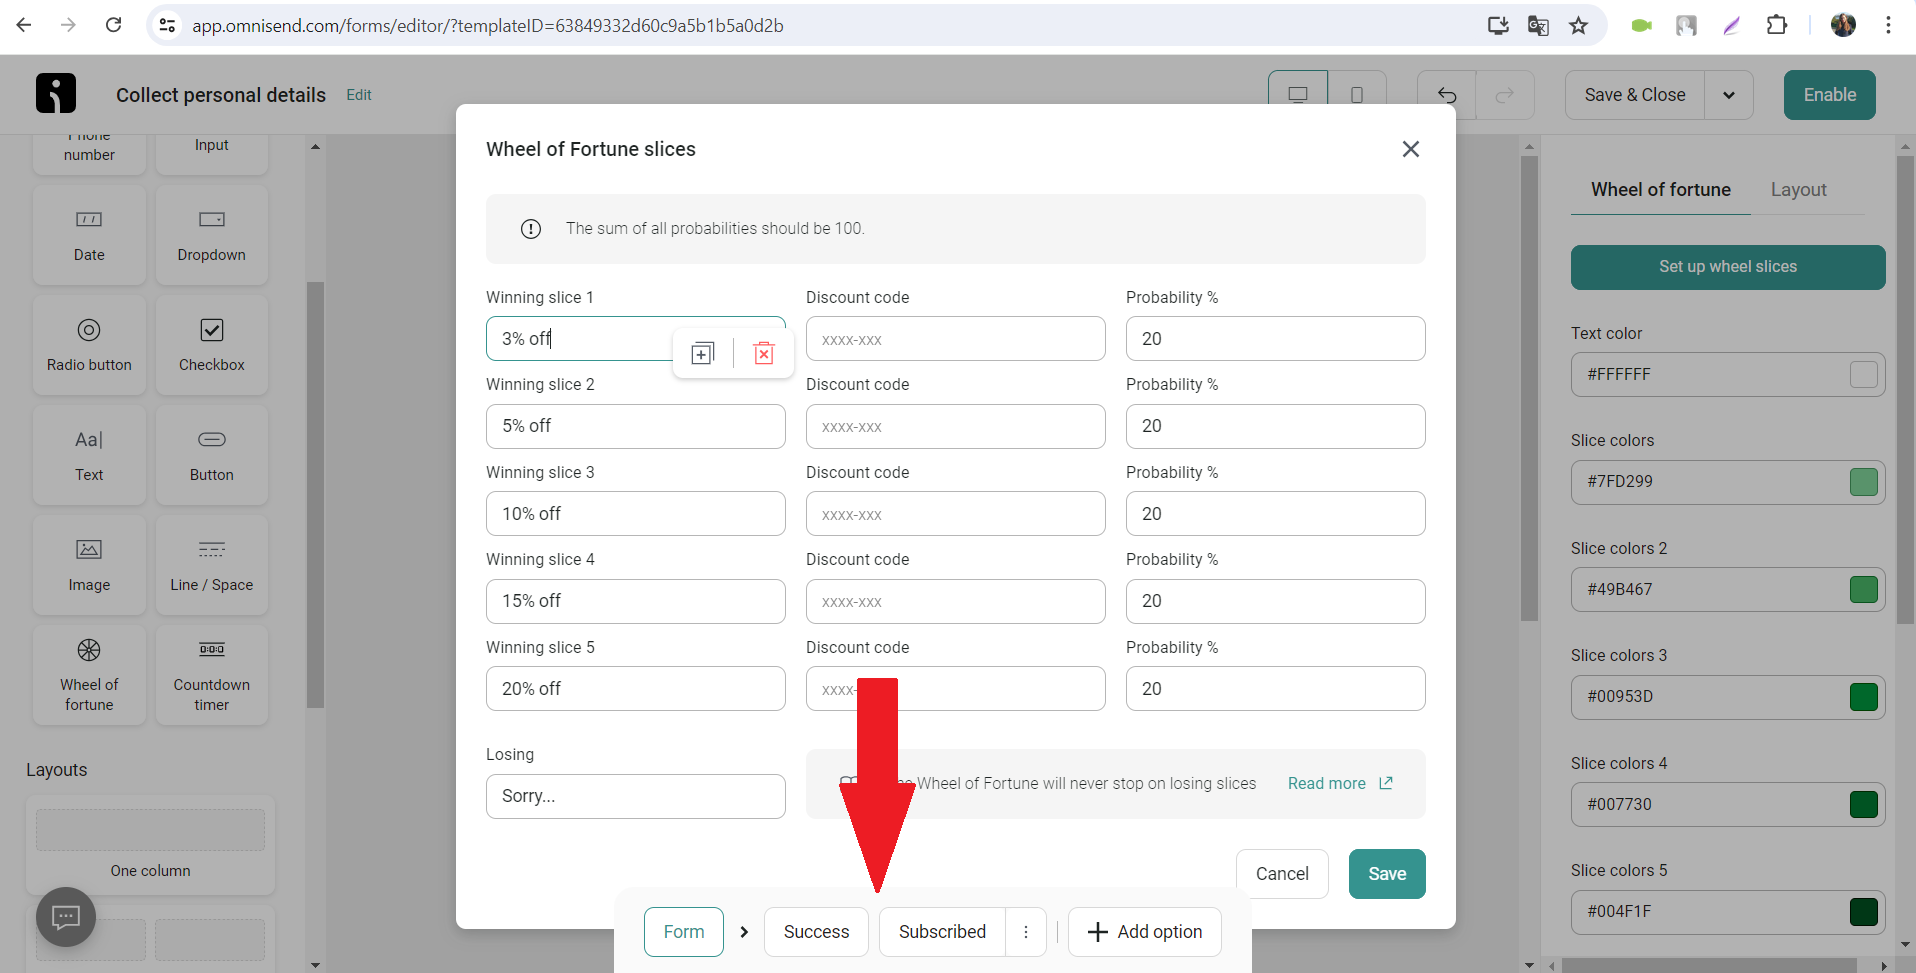Add the Line / Space element
Image resolution: width=1916 pixels, height=973 pixels.
coord(211,565)
